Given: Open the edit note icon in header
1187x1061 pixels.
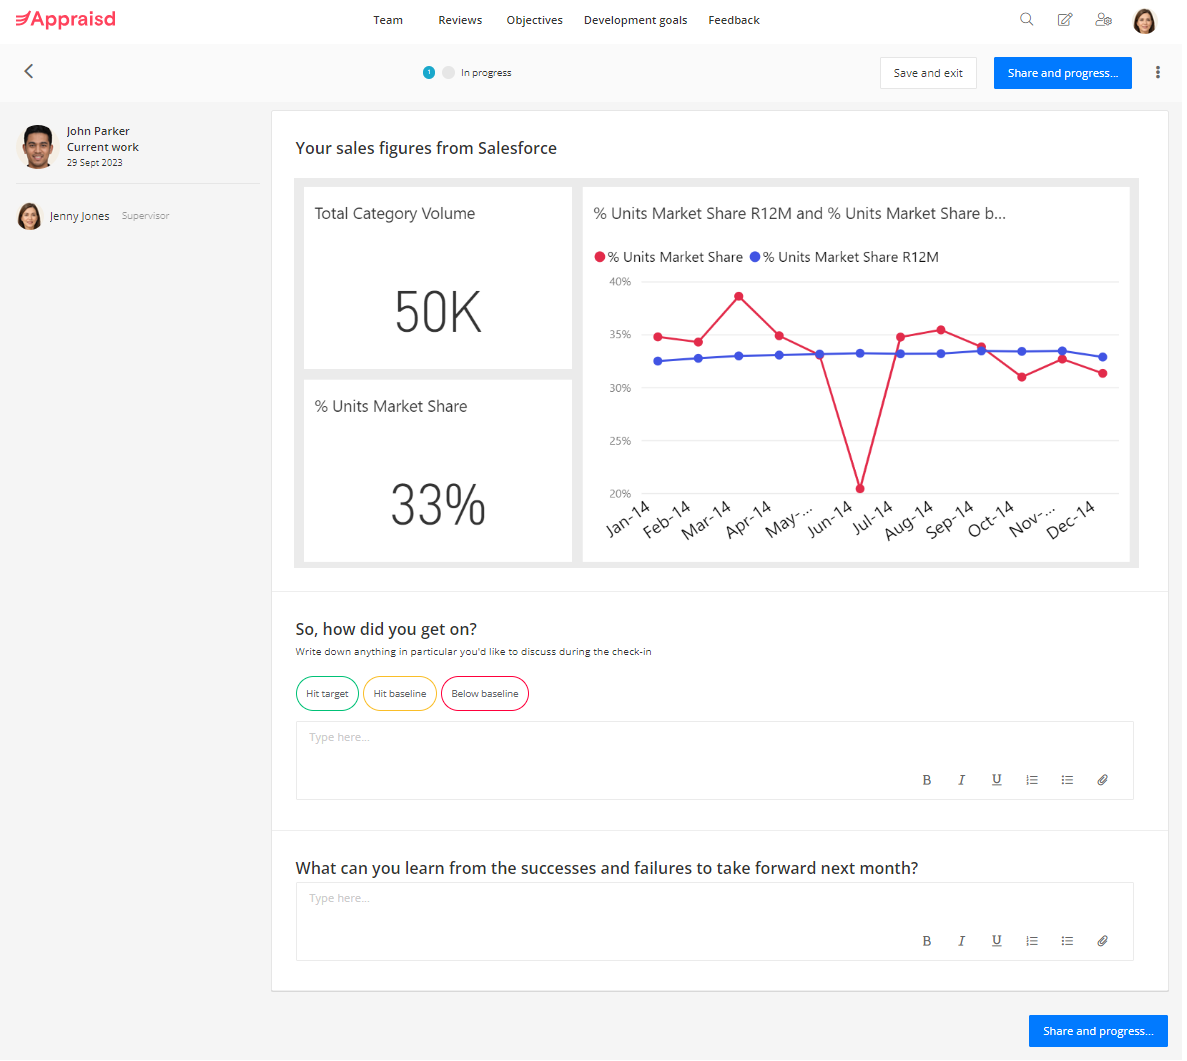Looking at the screenshot, I should click(1065, 19).
